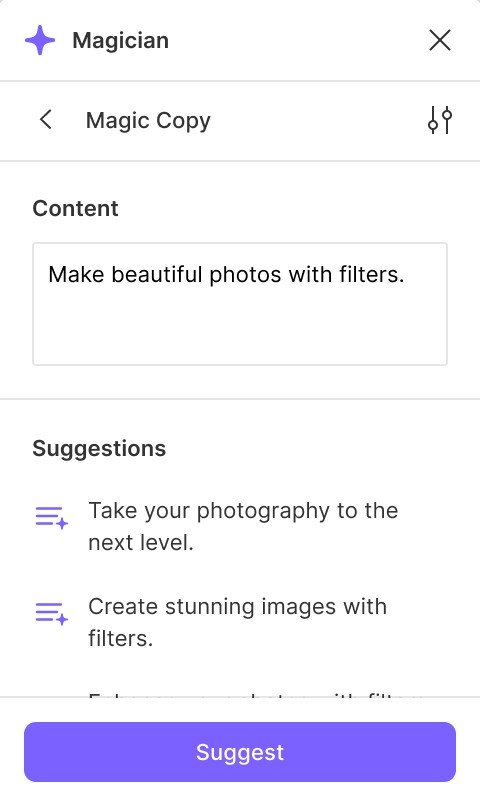Click the 'Suggestions' section heading
Image resolution: width=480 pixels, height=806 pixels.
click(99, 449)
